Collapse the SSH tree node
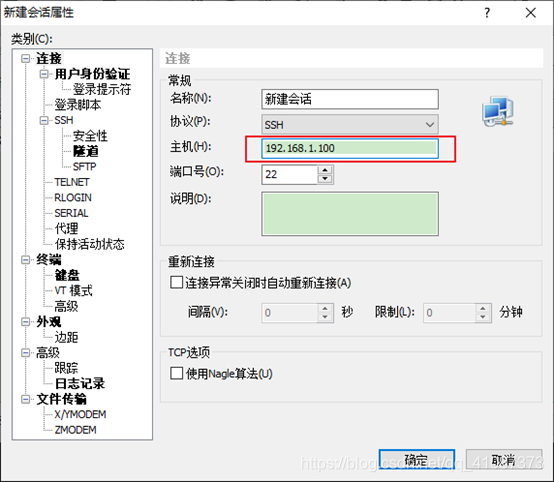 pos(44,120)
